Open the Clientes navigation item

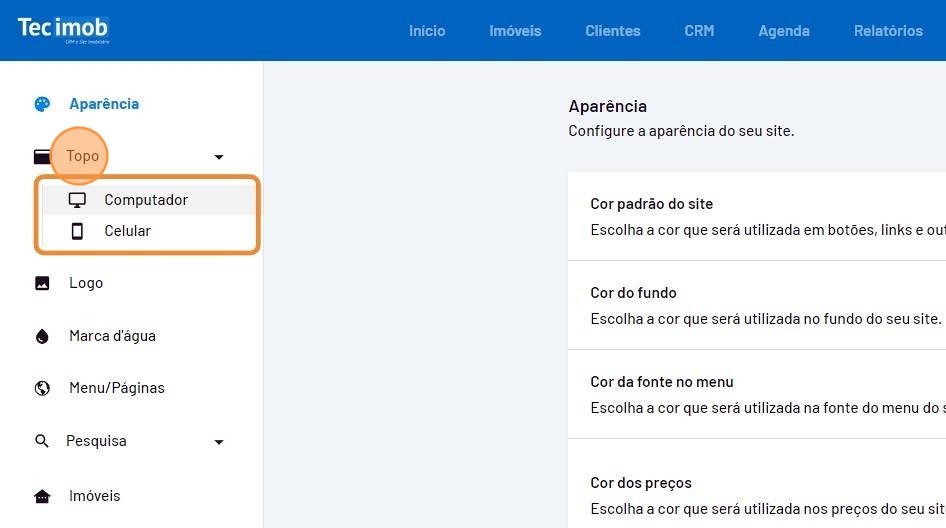point(613,31)
